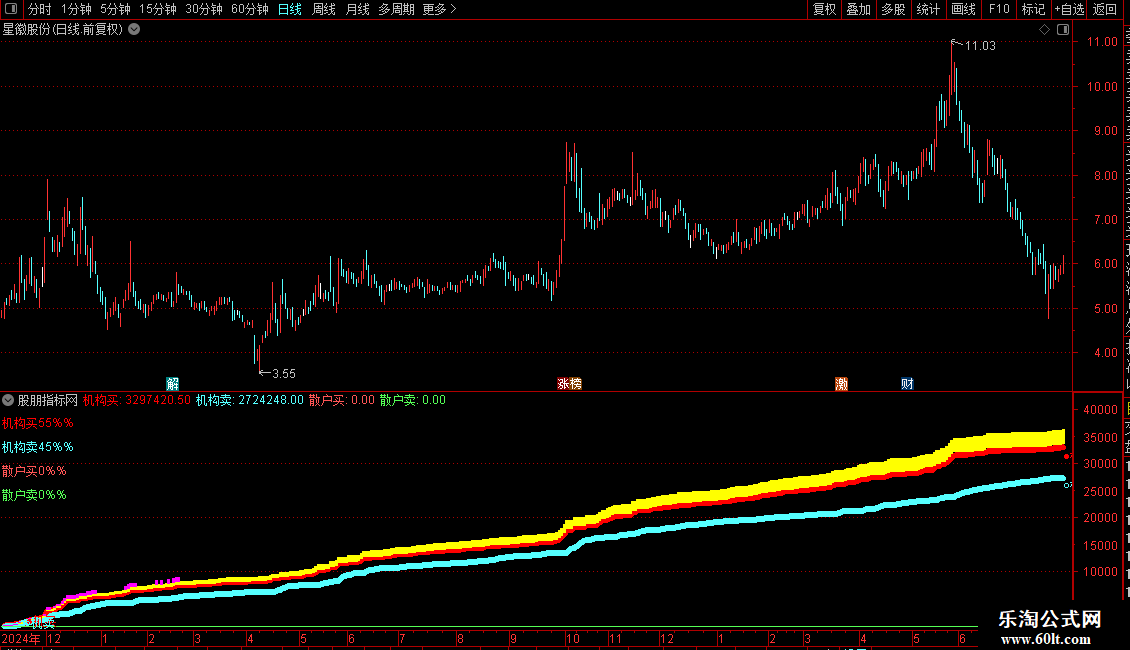
Task: Expand the 股朋指标网 indicator dropdown
Action: [8, 400]
